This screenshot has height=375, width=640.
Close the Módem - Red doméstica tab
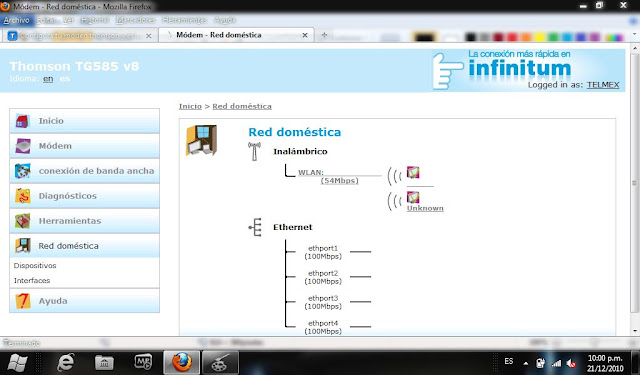pos(305,36)
